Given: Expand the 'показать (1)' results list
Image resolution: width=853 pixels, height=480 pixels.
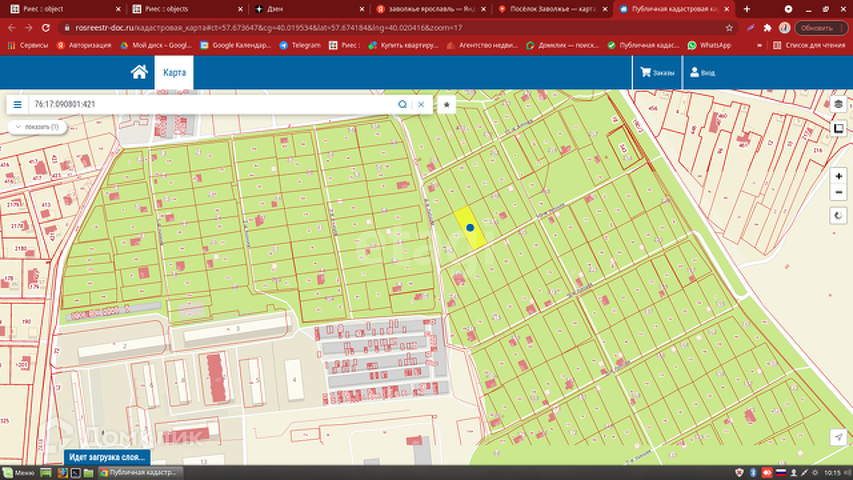Looking at the screenshot, I should (x=36, y=127).
